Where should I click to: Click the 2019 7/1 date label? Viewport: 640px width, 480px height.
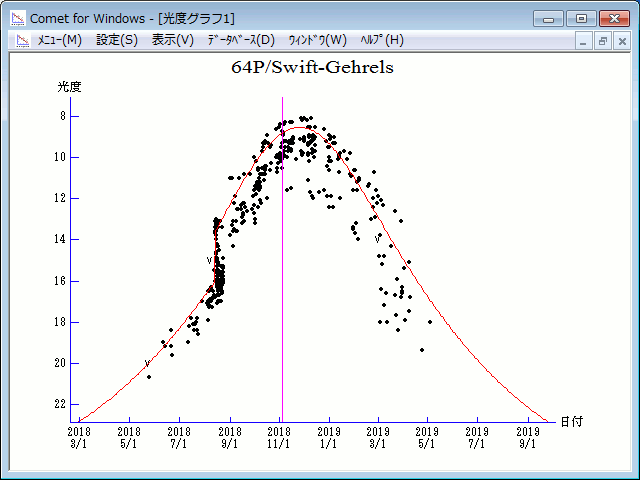pos(477,438)
